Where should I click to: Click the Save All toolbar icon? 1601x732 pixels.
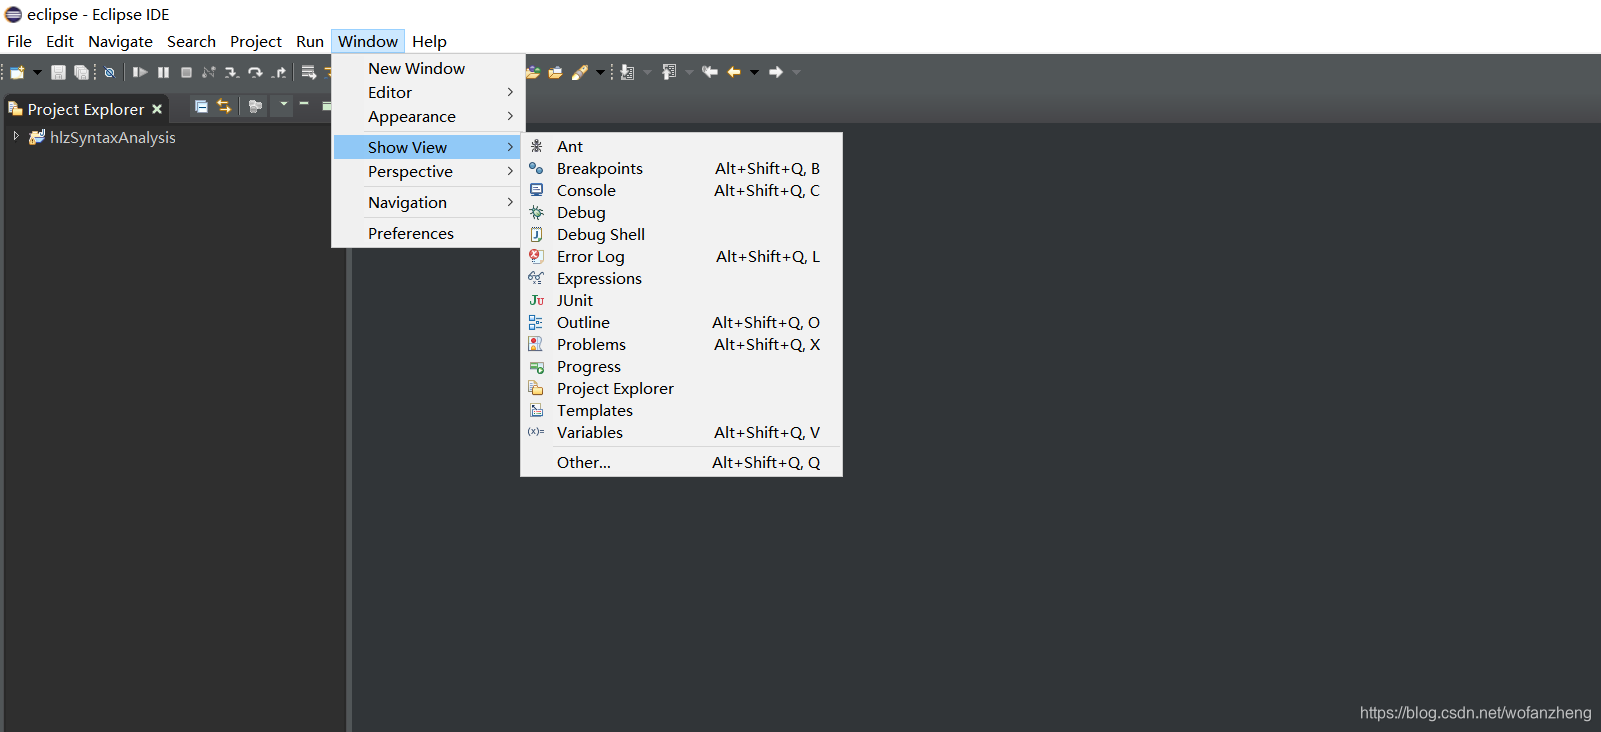[x=81, y=72]
